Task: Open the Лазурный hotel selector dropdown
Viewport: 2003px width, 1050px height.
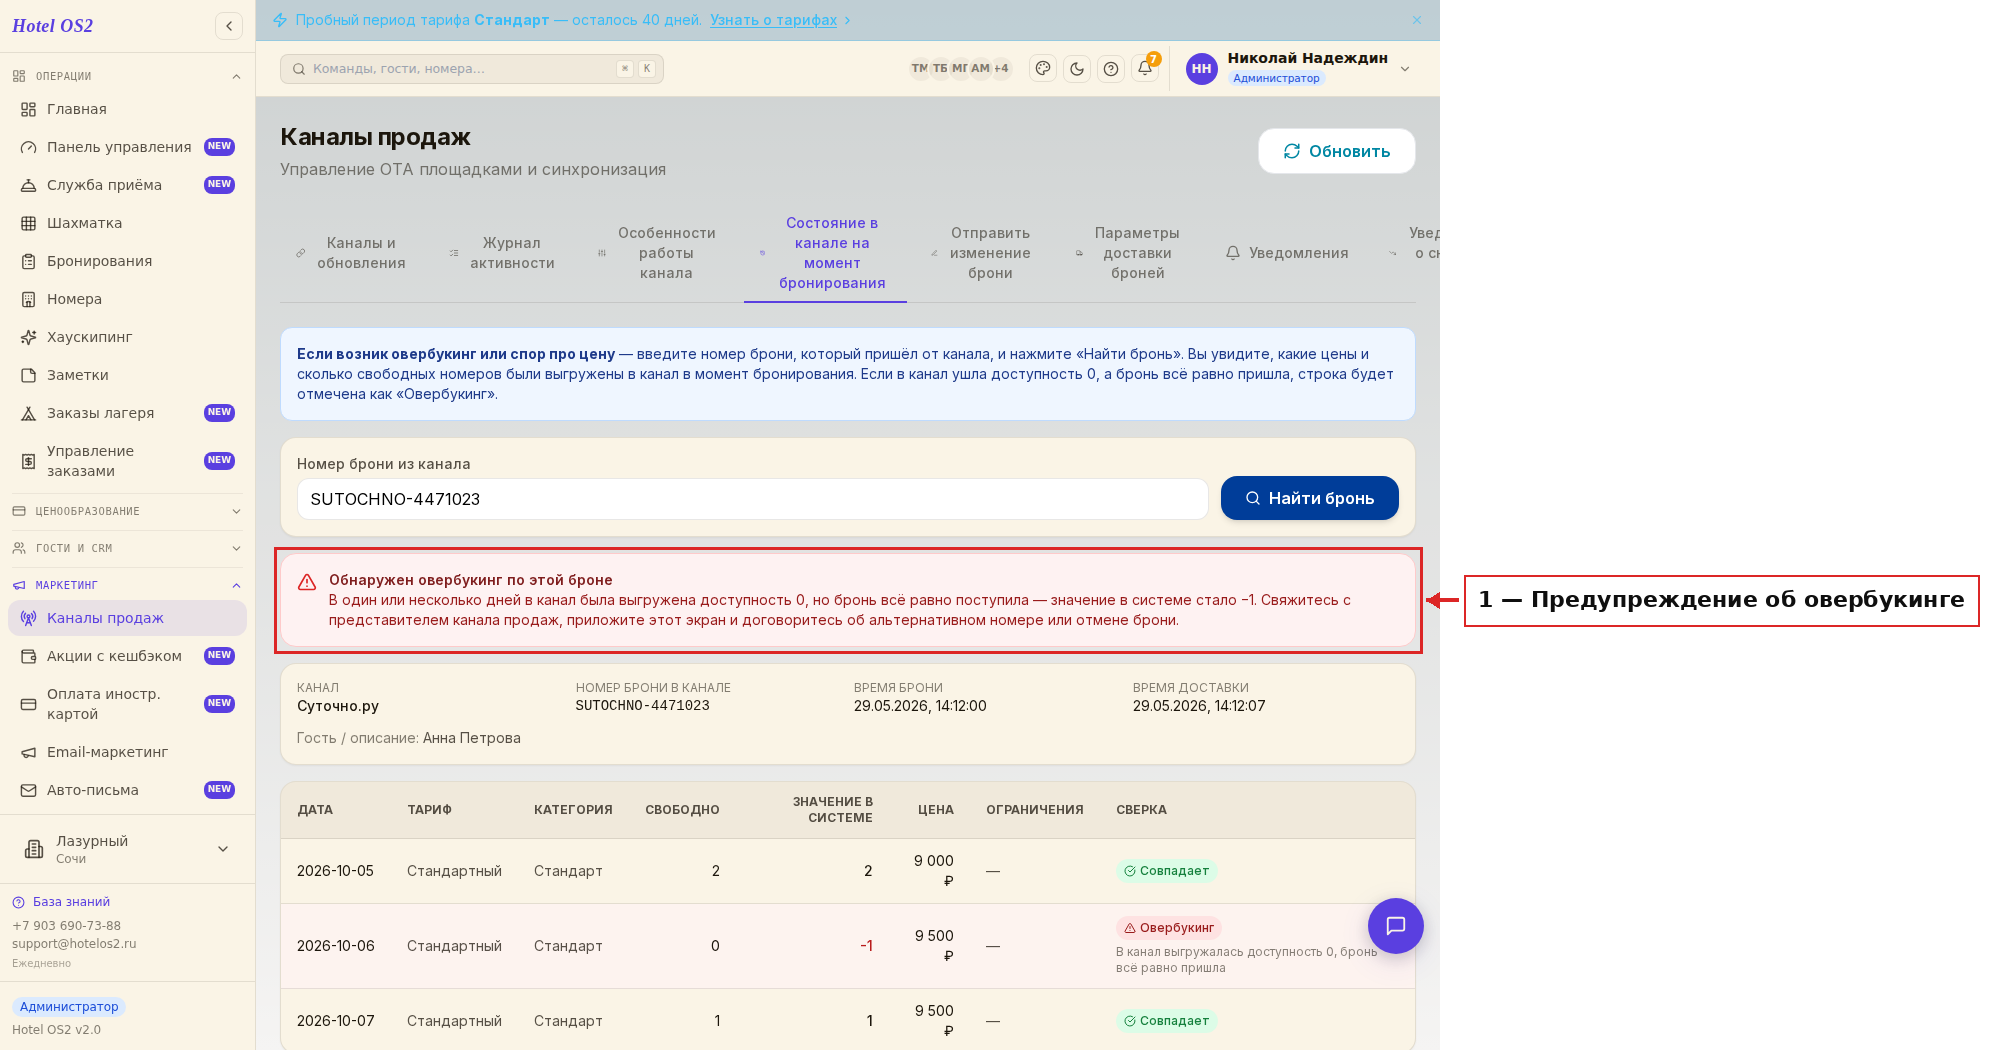Action: [127, 849]
